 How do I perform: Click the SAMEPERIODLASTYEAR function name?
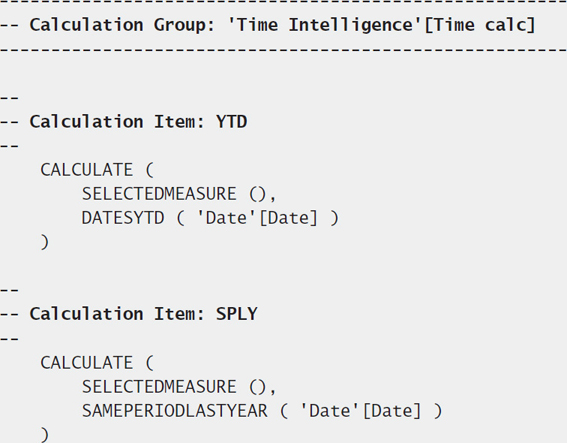[x=175, y=411]
